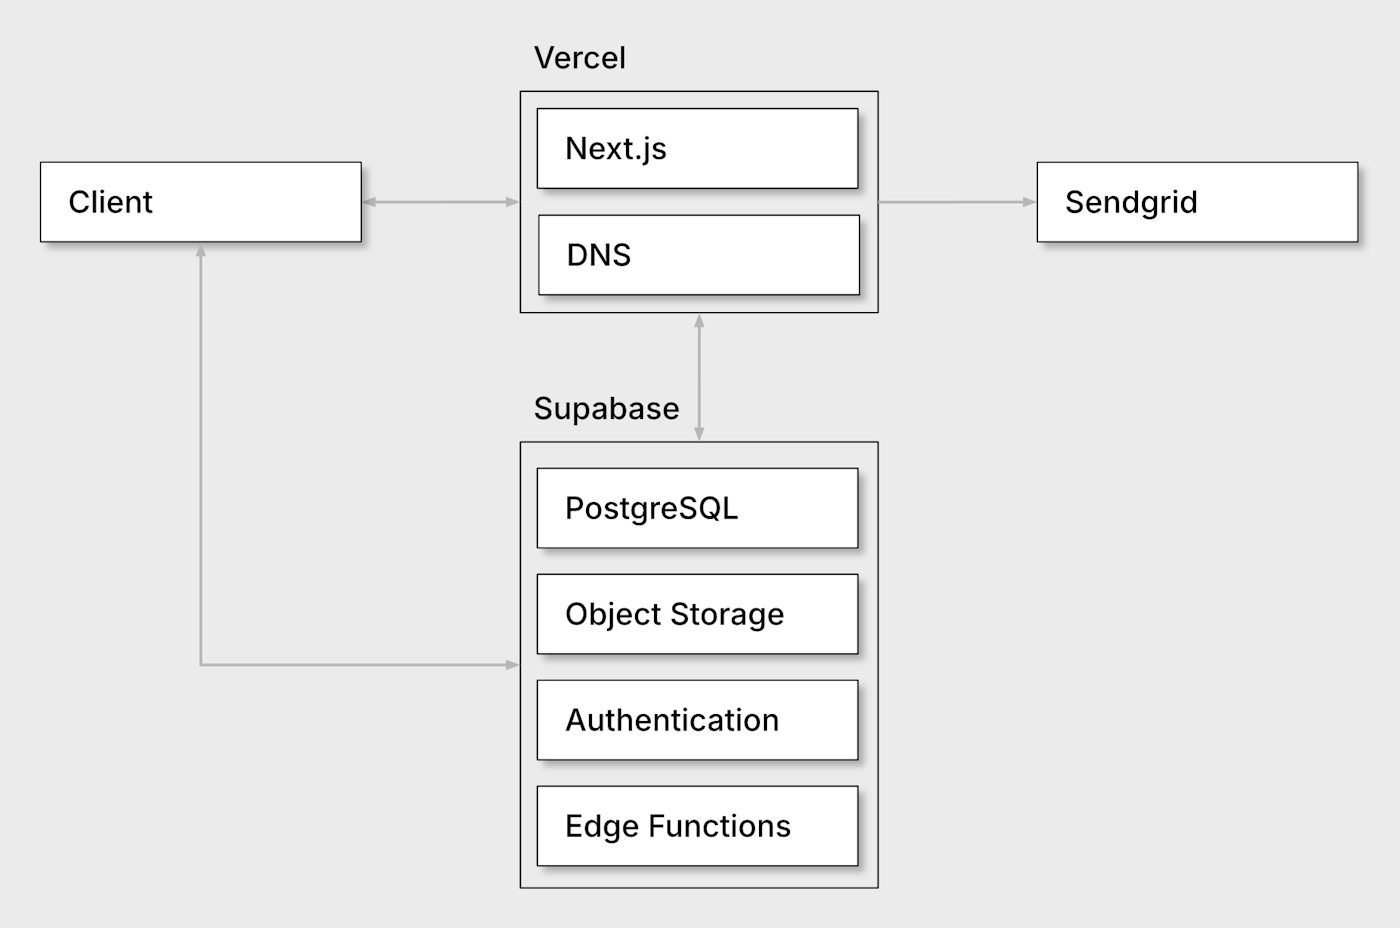Select the arrowhead at top of Supabase container
The height and width of the screenshot is (928, 1400).
click(699, 433)
